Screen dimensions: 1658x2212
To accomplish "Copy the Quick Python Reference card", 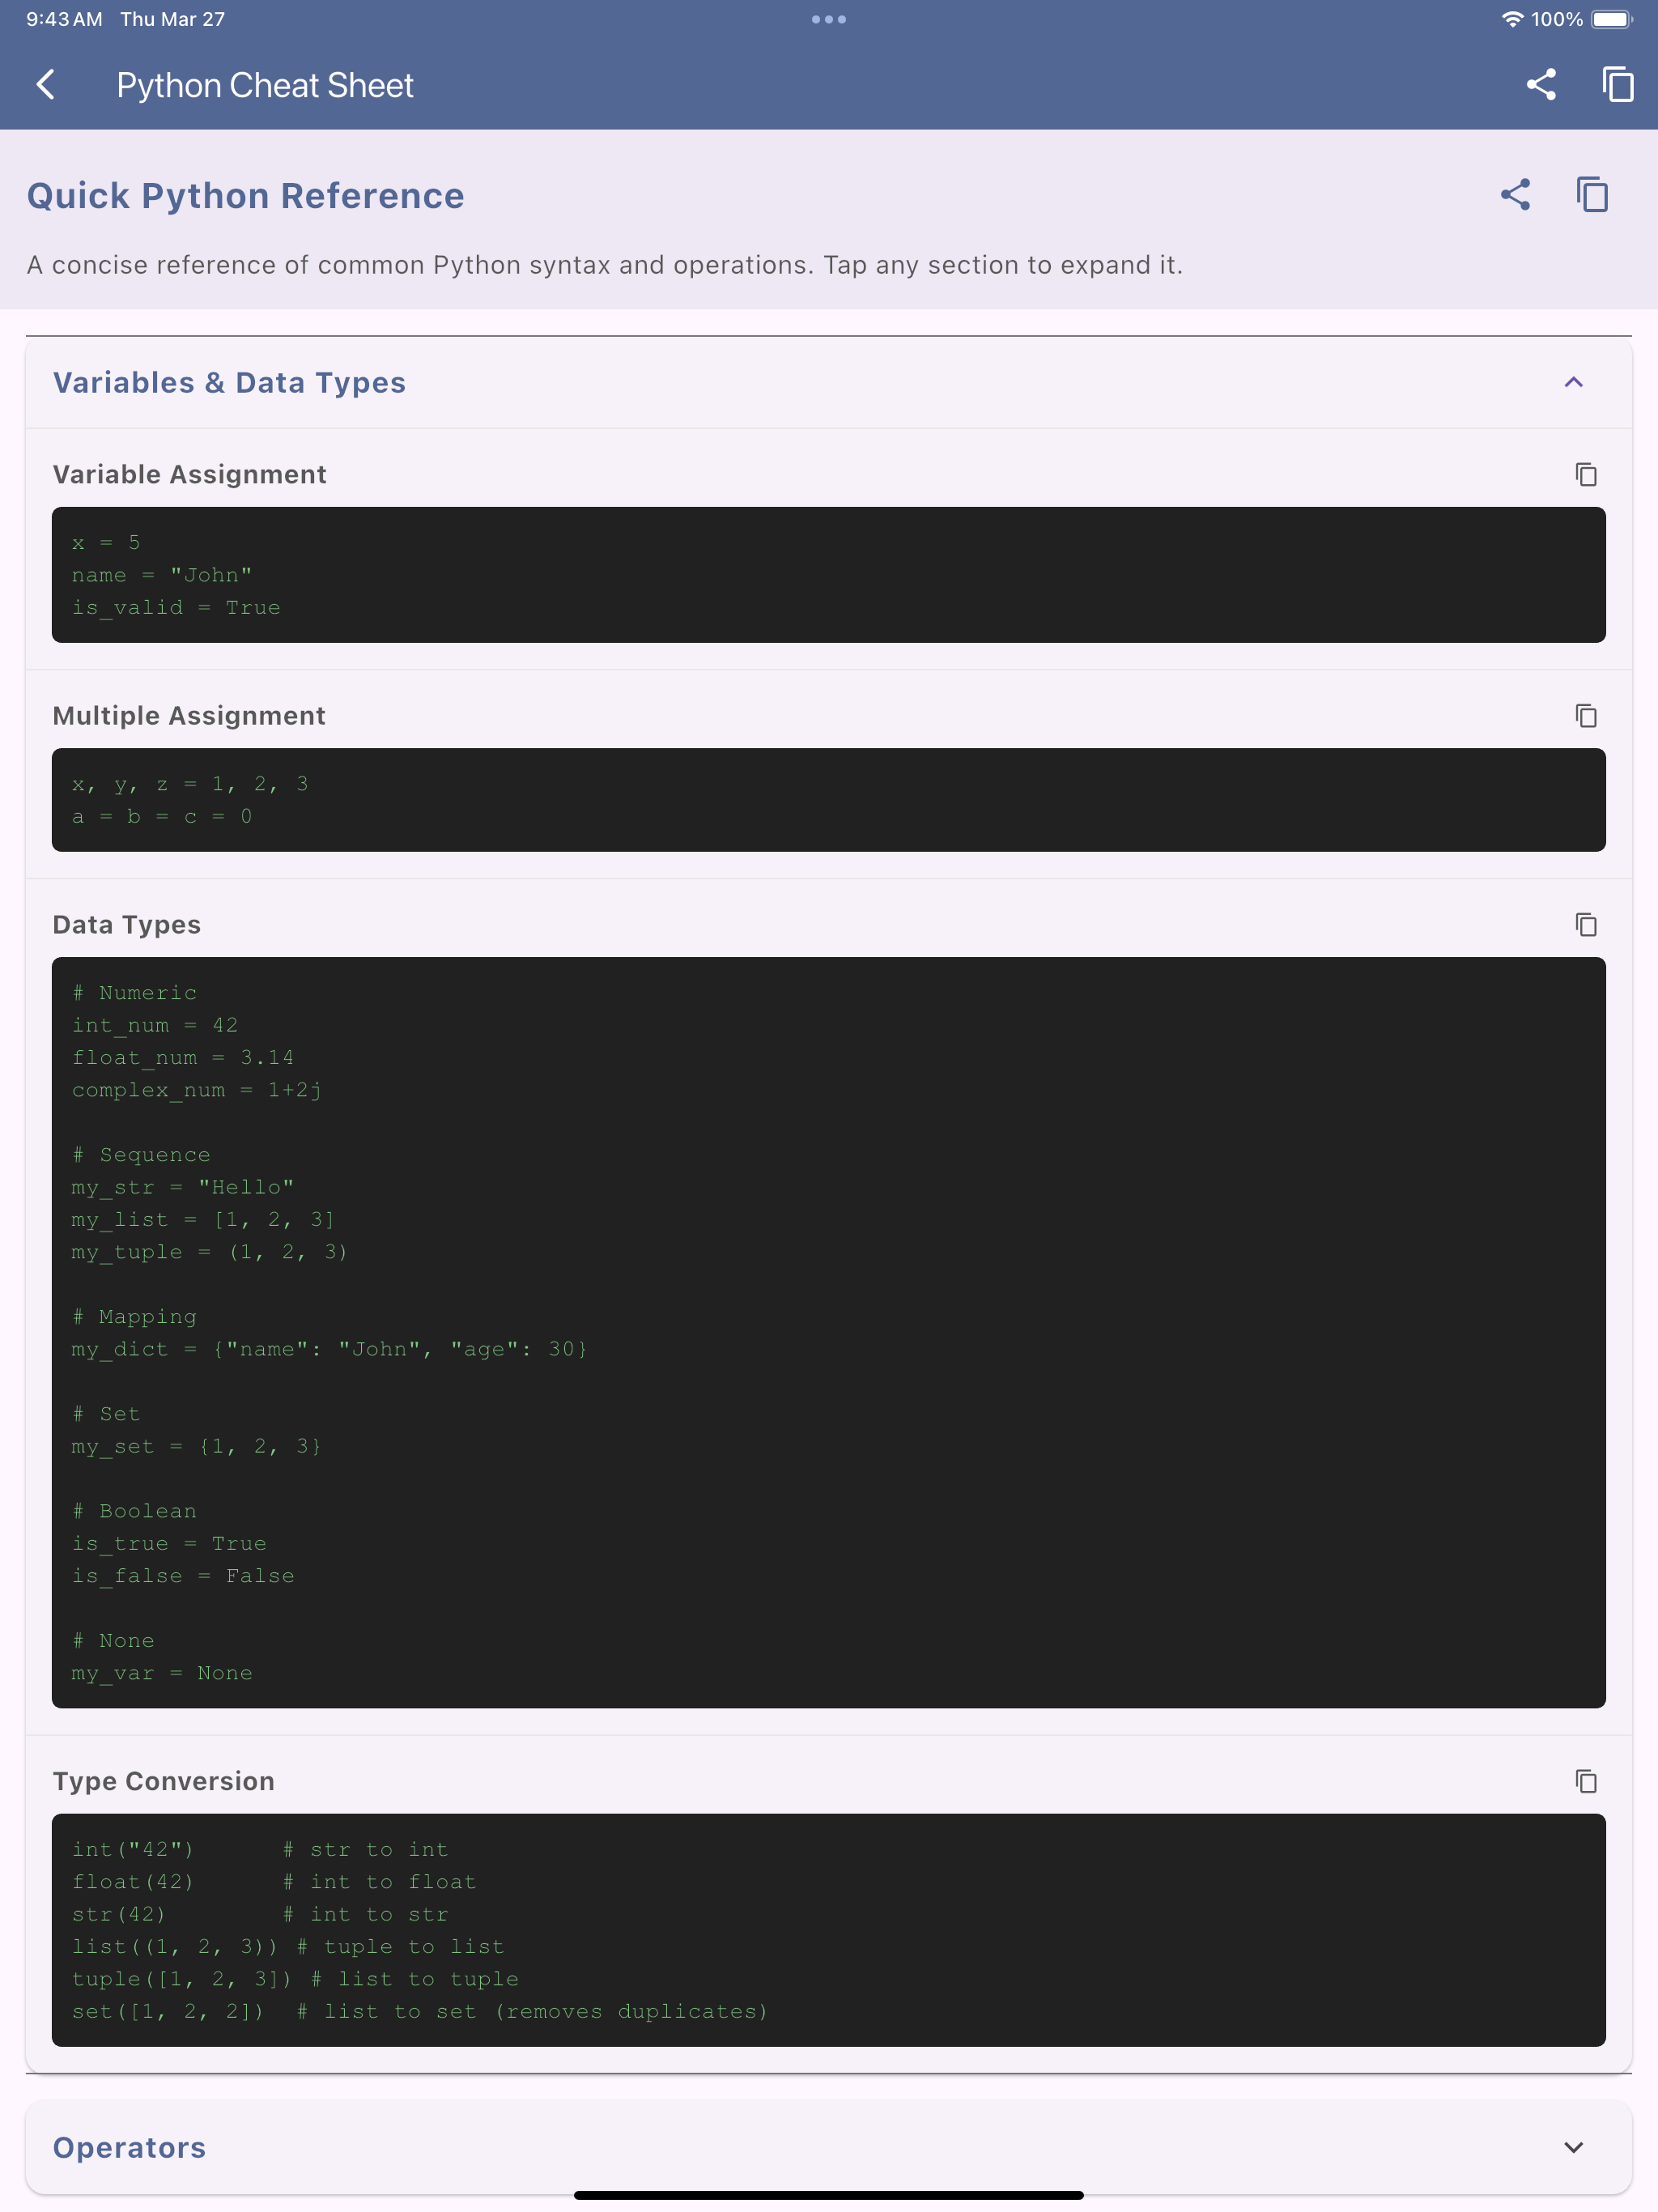I will (1591, 195).
